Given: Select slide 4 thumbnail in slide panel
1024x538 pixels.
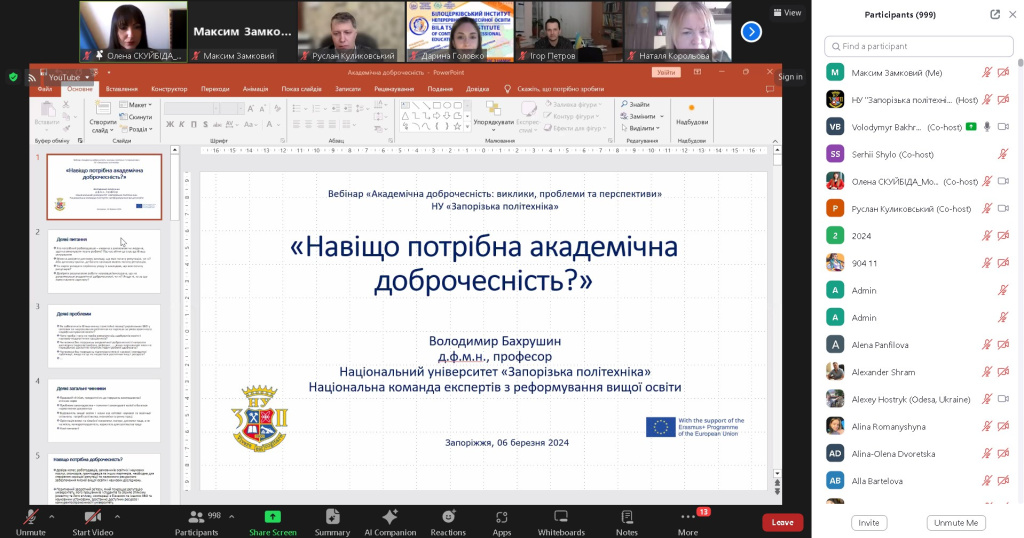Looking at the screenshot, I should (x=104, y=411).
